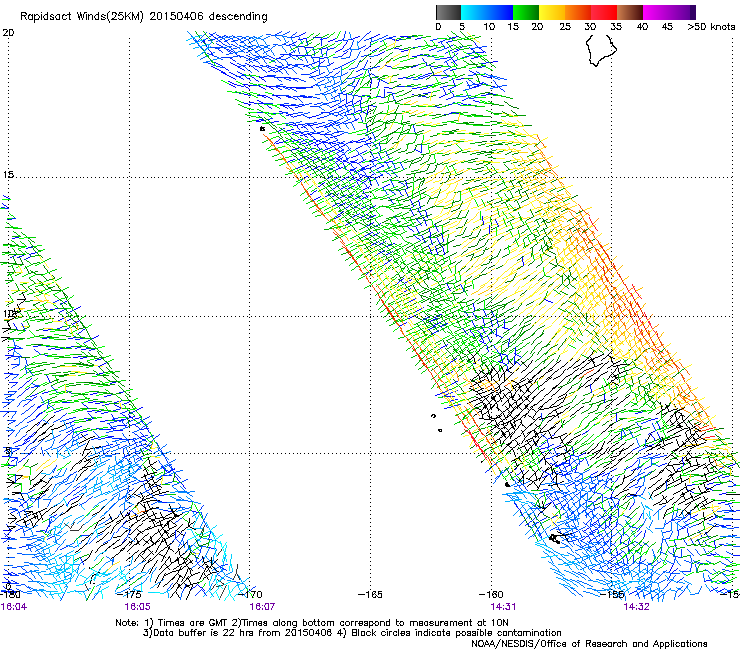Click the '30' label under the color scale
Image resolution: width=740 pixels, height=650 pixels.
(590, 27)
